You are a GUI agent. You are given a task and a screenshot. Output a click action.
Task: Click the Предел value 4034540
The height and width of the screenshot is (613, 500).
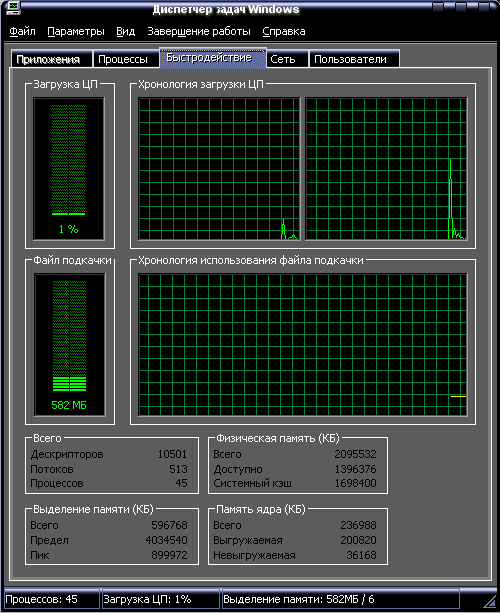pos(167,540)
